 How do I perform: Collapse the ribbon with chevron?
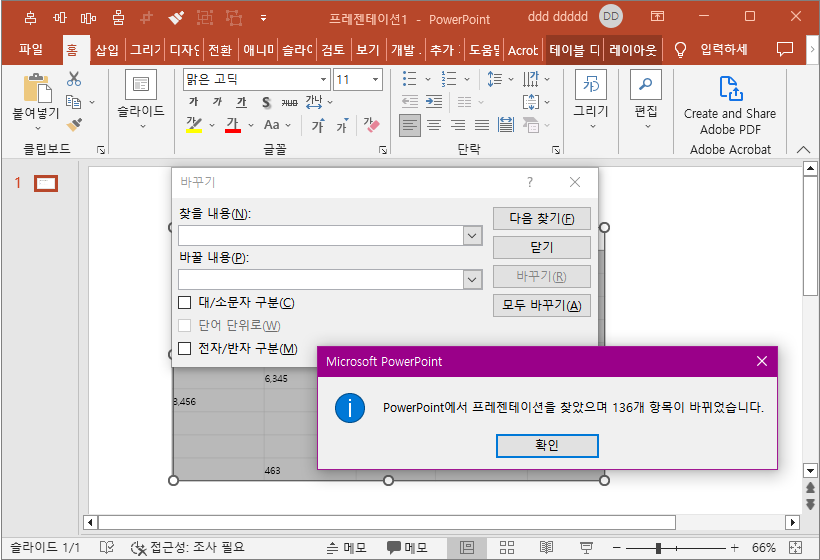click(803, 150)
